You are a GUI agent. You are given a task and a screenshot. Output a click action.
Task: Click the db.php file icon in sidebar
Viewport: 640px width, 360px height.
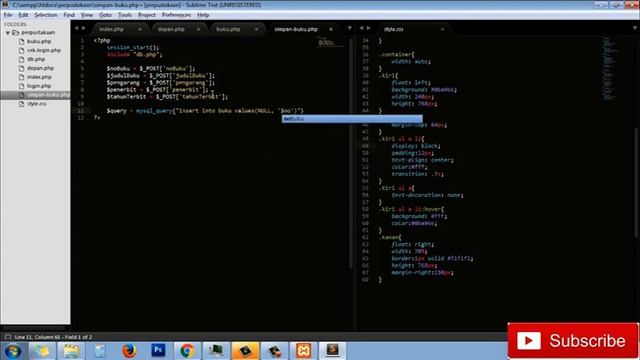[21, 59]
